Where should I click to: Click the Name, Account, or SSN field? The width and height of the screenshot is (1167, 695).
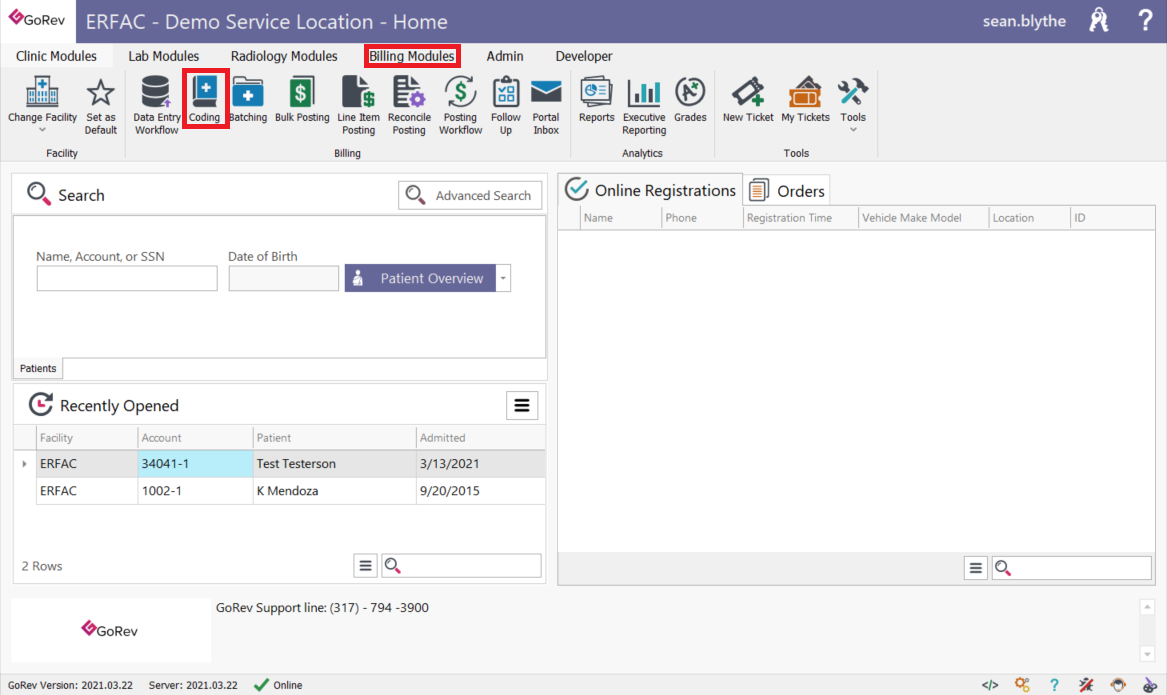(x=126, y=278)
